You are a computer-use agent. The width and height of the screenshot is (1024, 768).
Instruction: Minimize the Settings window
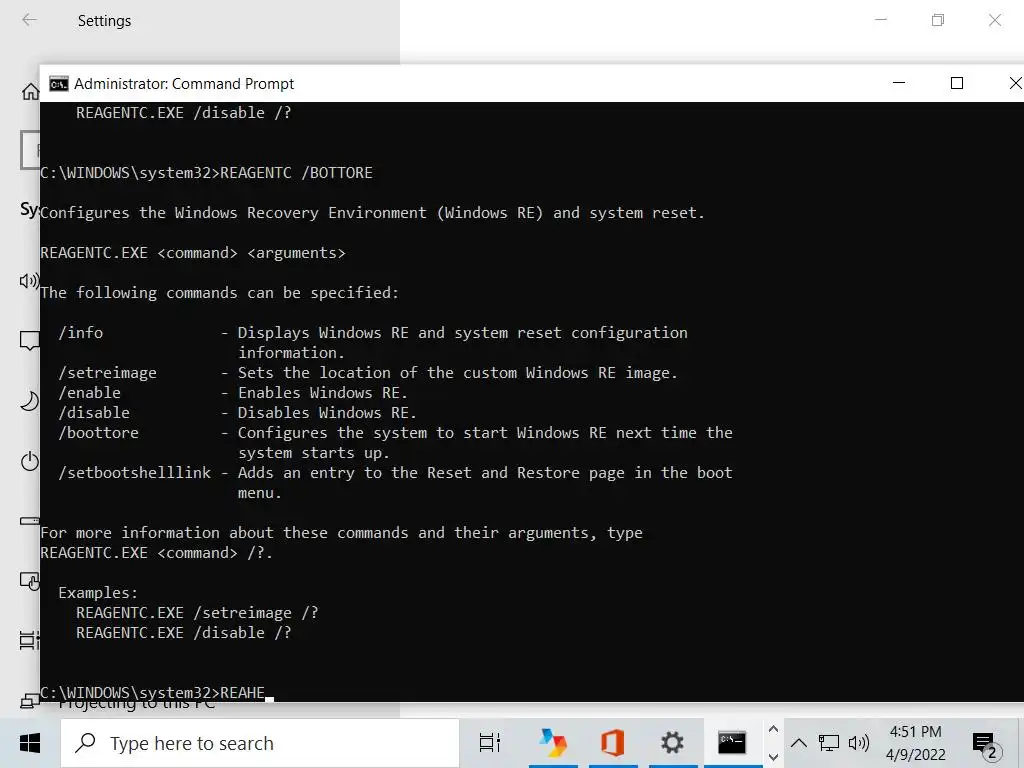[881, 20]
